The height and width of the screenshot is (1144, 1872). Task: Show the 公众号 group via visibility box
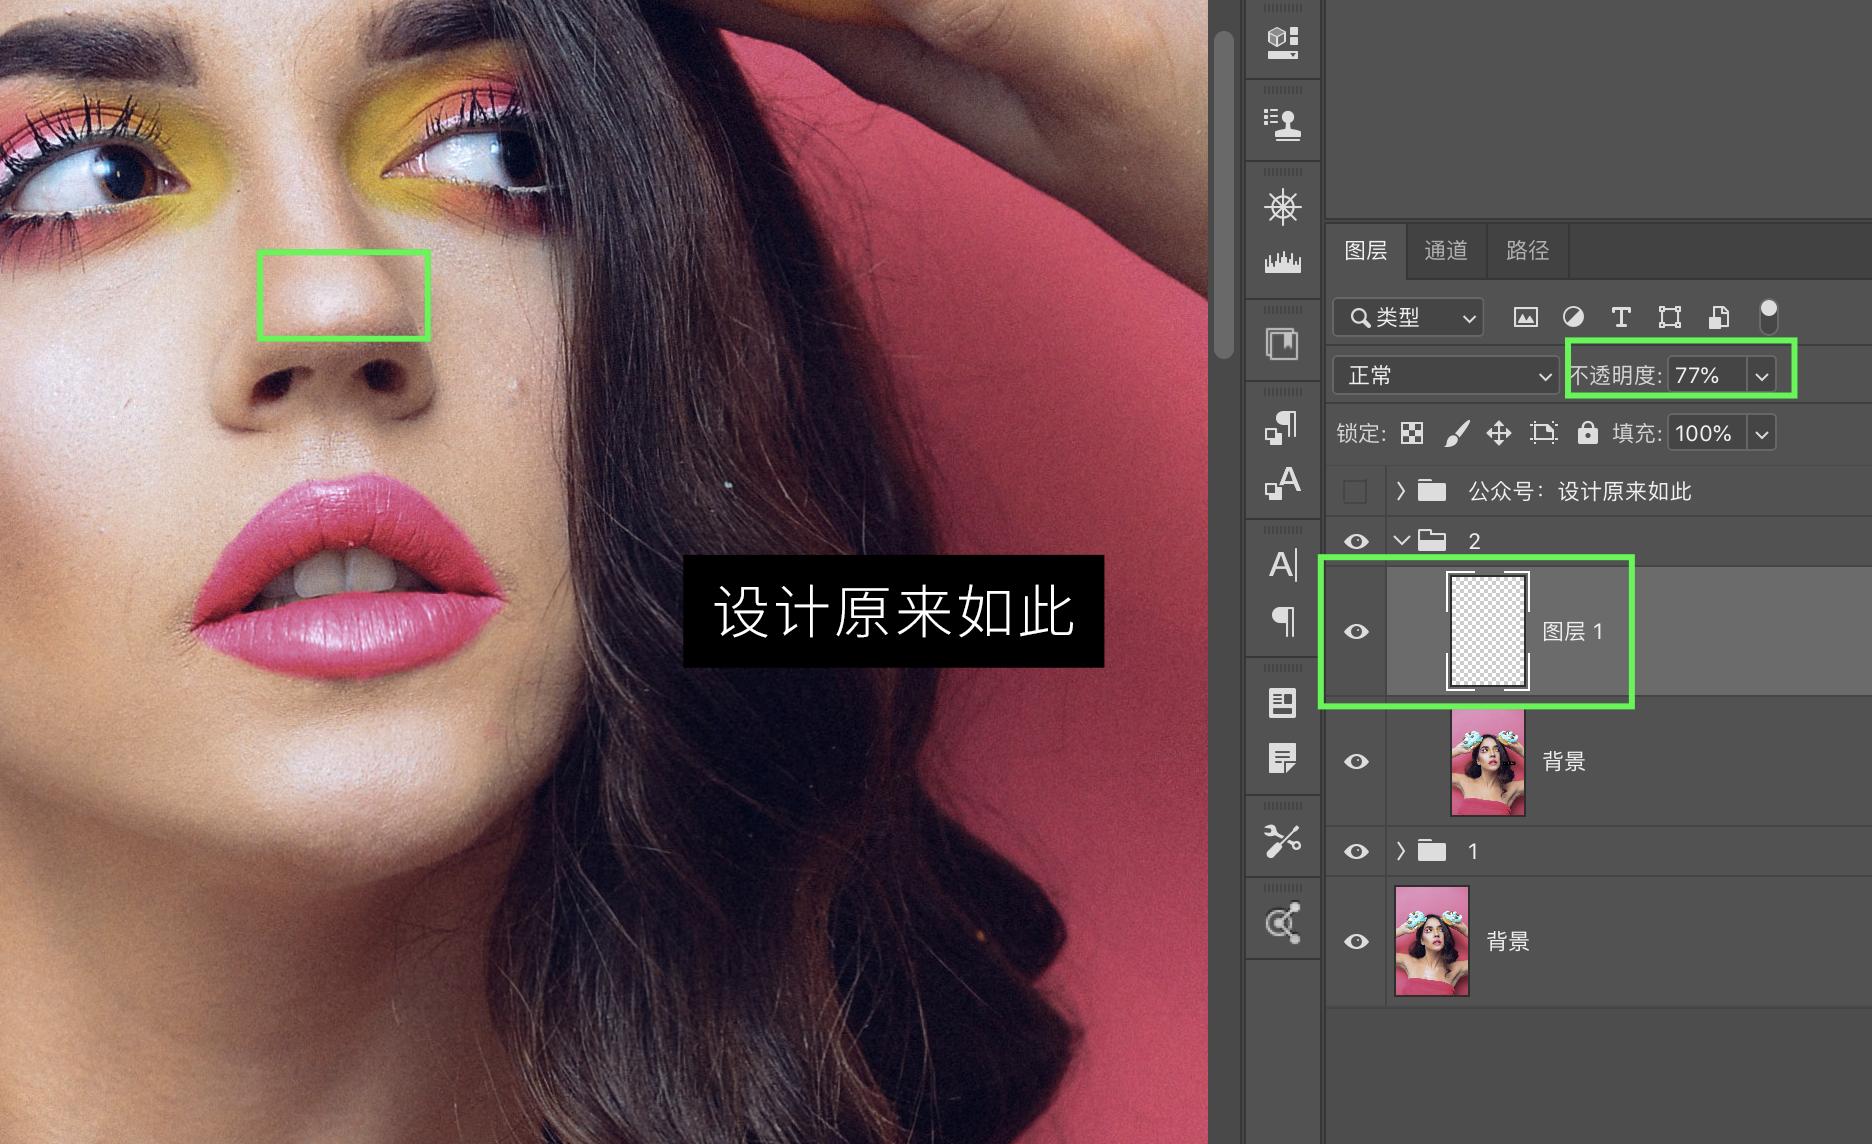pos(1355,491)
